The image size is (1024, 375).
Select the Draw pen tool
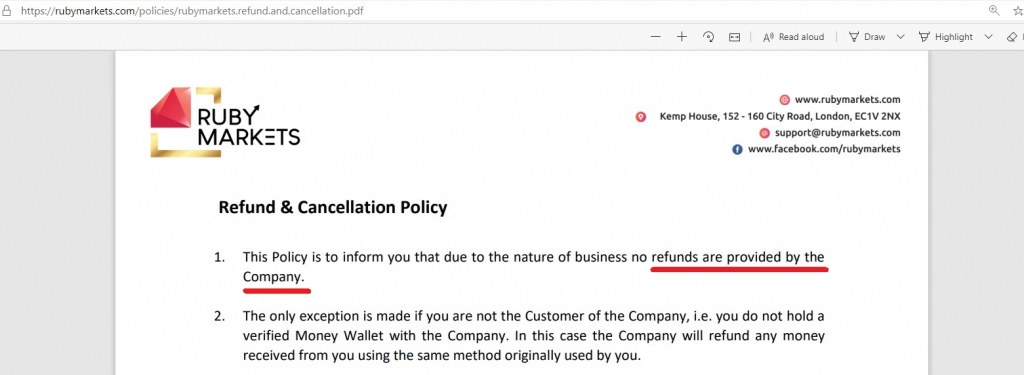point(867,37)
